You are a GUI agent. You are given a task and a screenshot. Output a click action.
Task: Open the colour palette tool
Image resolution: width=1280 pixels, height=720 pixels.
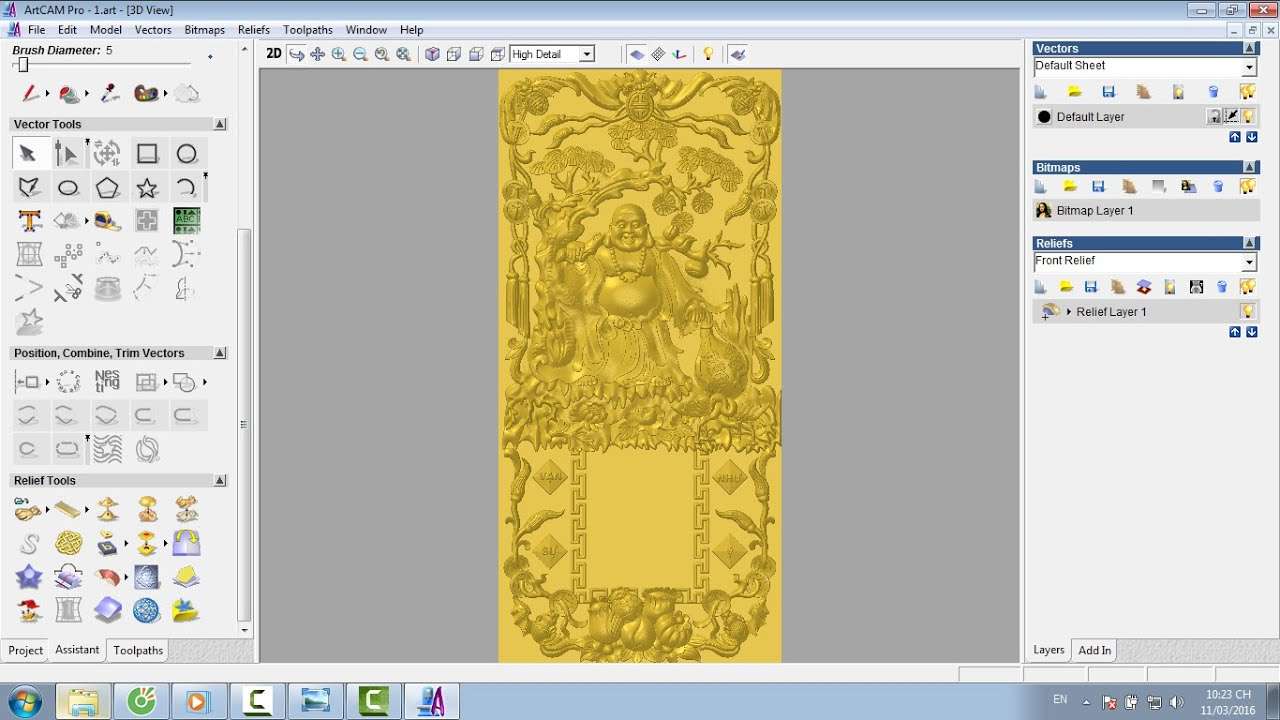[x=146, y=93]
